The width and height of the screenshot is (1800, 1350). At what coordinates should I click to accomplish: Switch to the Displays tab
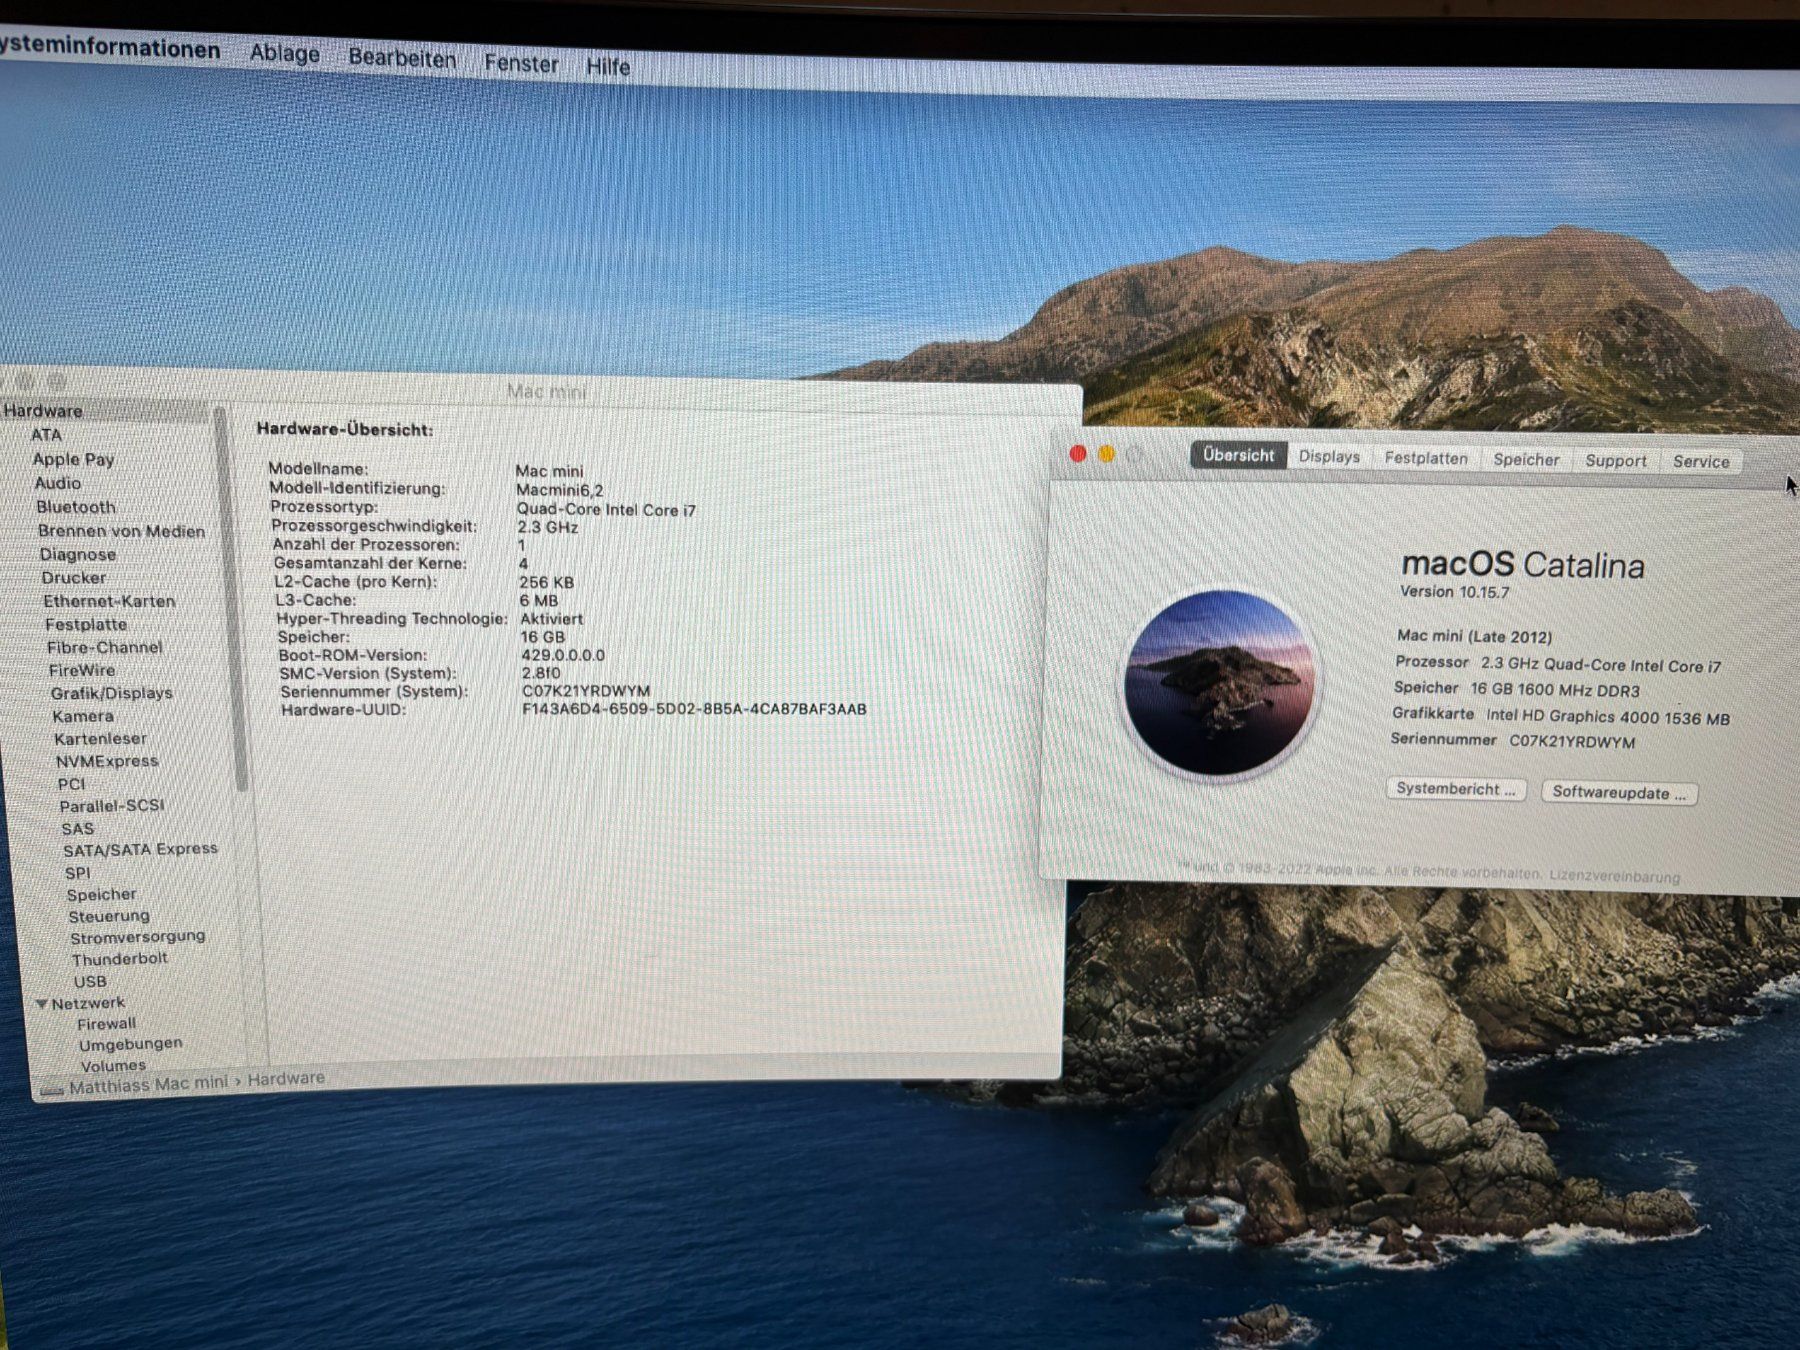point(1329,456)
